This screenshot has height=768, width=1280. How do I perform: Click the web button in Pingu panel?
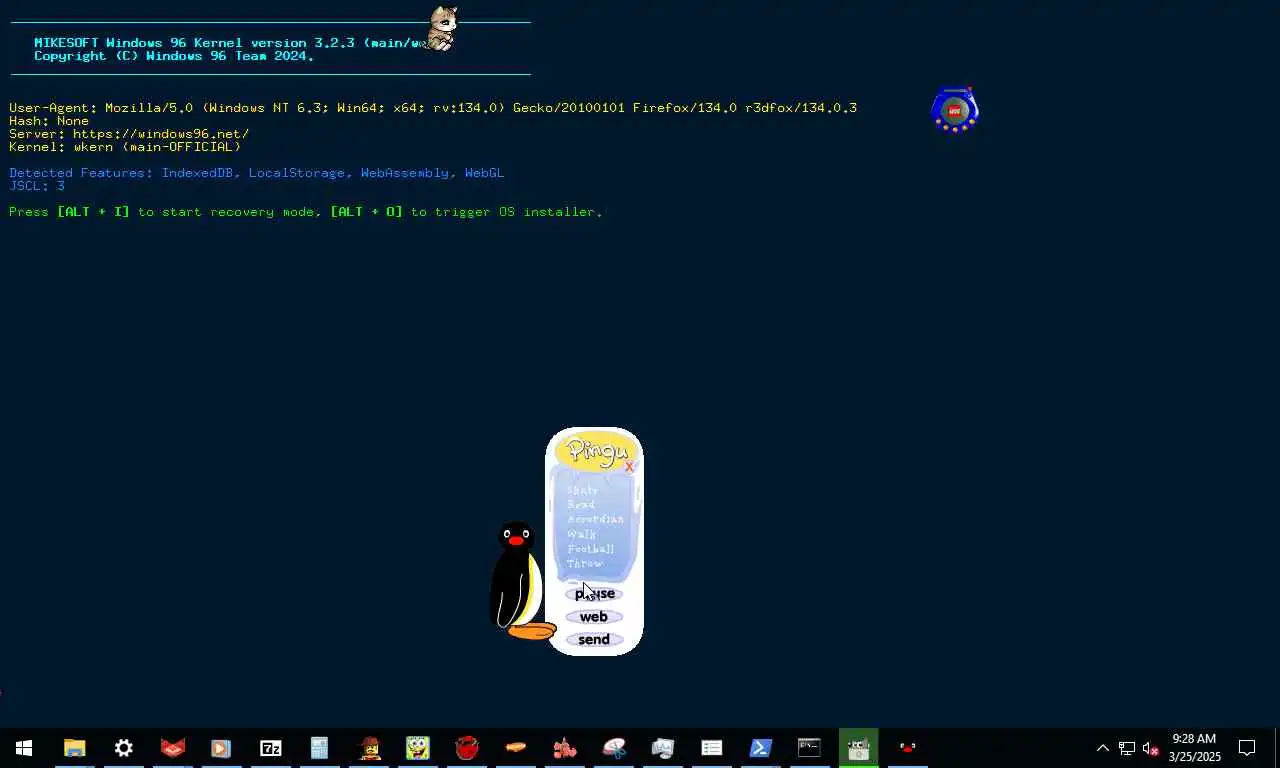(594, 617)
